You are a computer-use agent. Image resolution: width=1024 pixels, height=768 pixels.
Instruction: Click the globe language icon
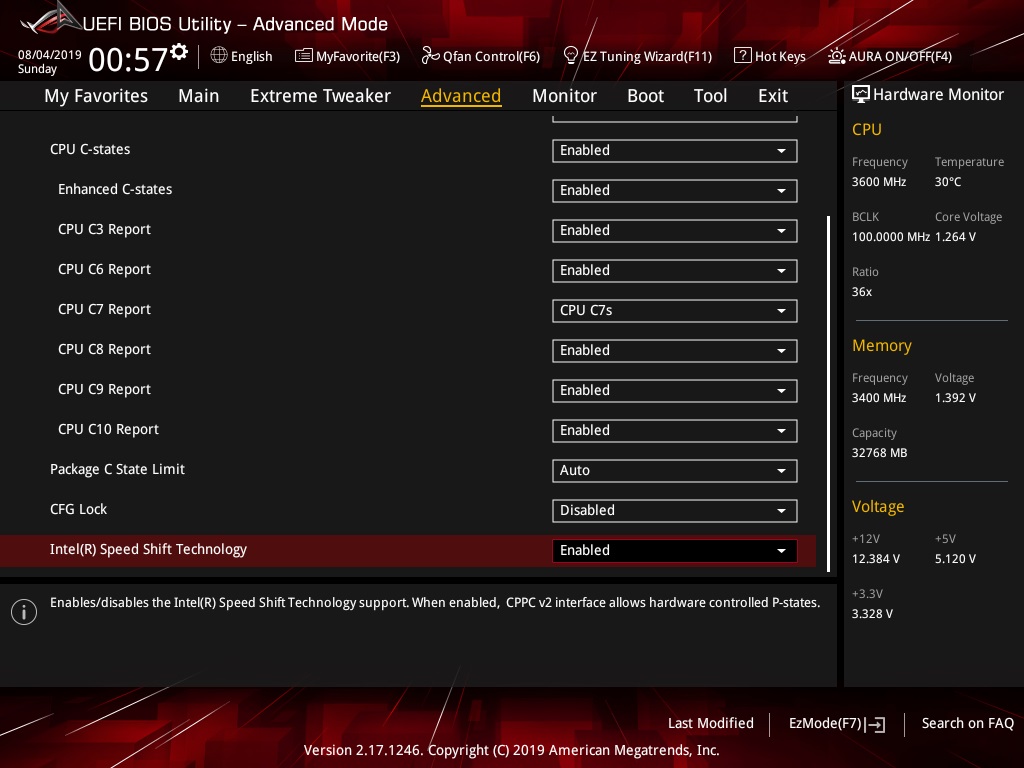coord(219,56)
